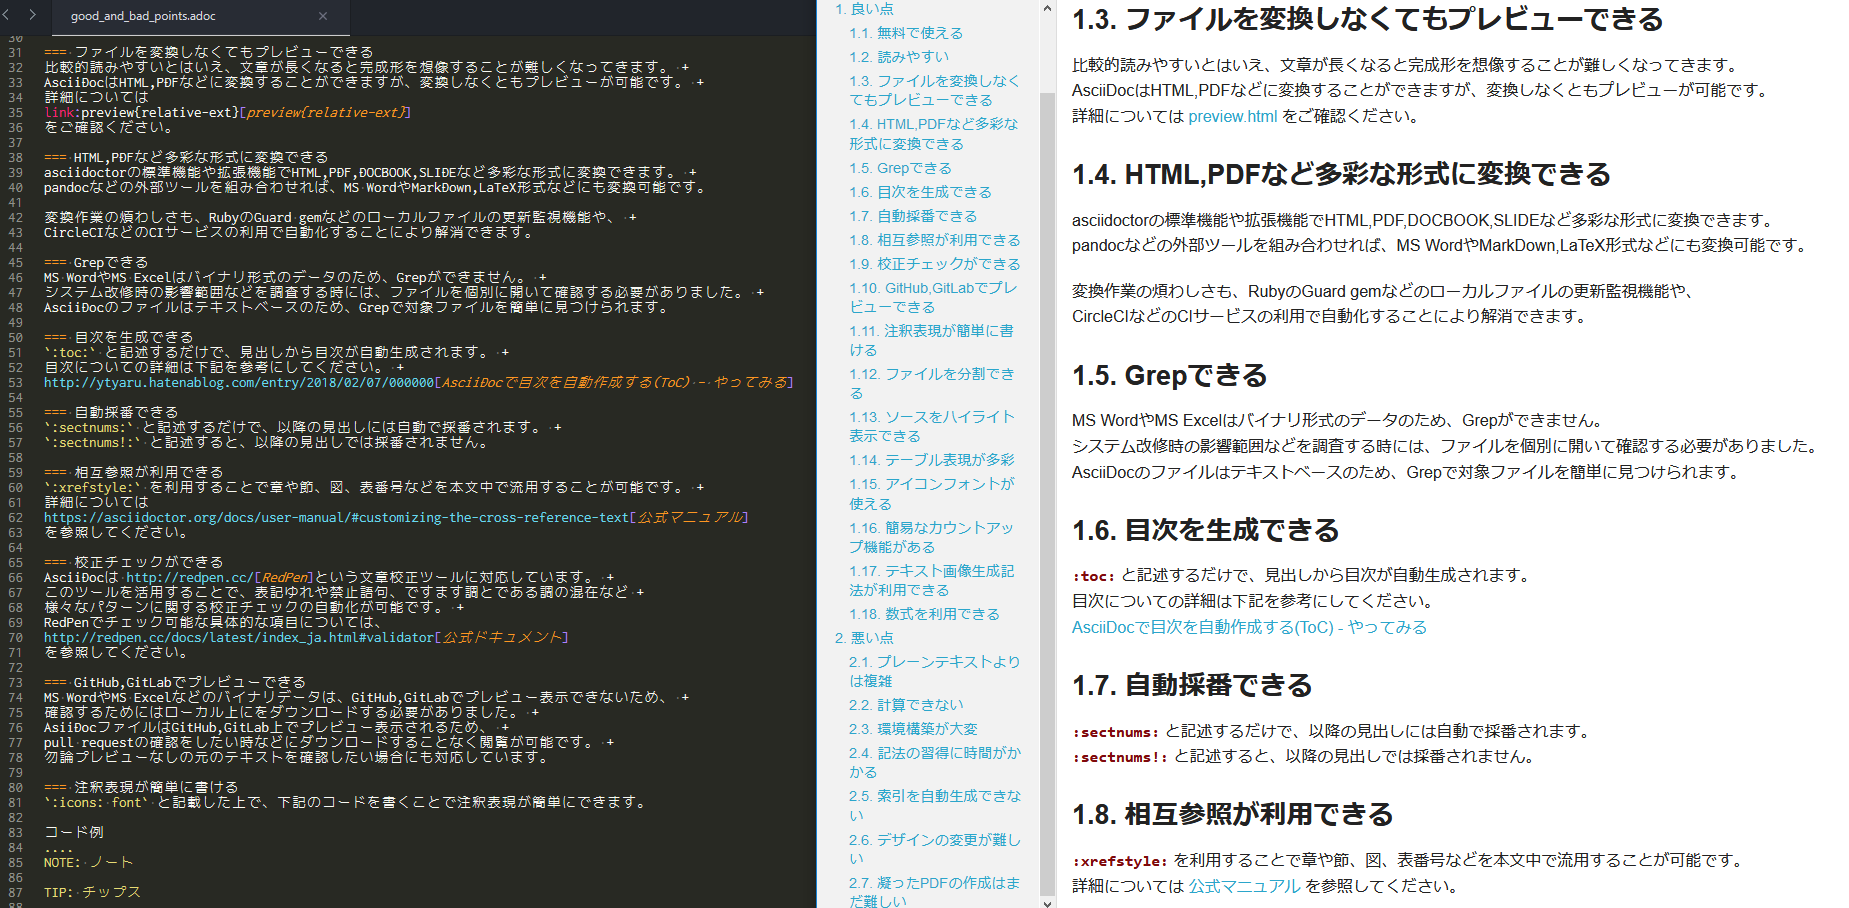Click the link:preview line in editor
Screen dimensions: 1849x908
click(228, 112)
